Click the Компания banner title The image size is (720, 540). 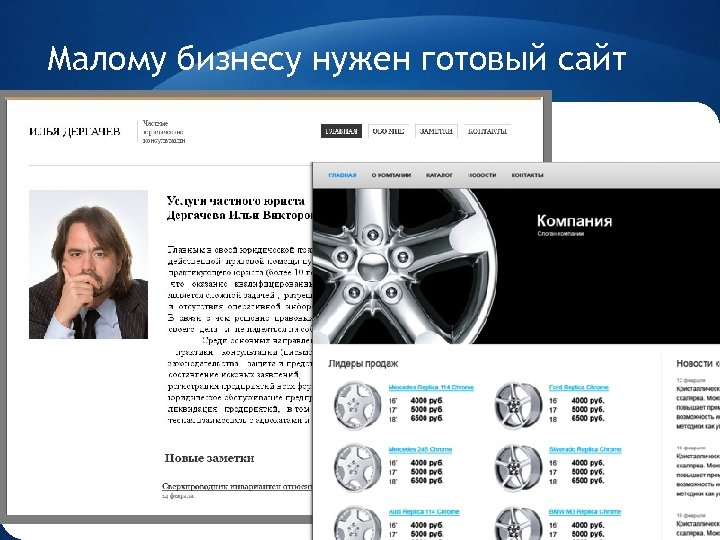[574, 221]
